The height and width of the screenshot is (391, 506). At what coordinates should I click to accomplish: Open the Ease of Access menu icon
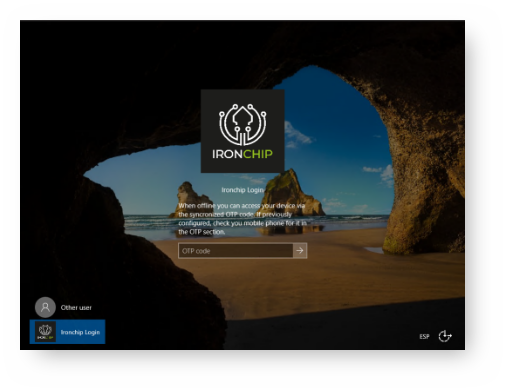pyautogui.click(x=445, y=336)
